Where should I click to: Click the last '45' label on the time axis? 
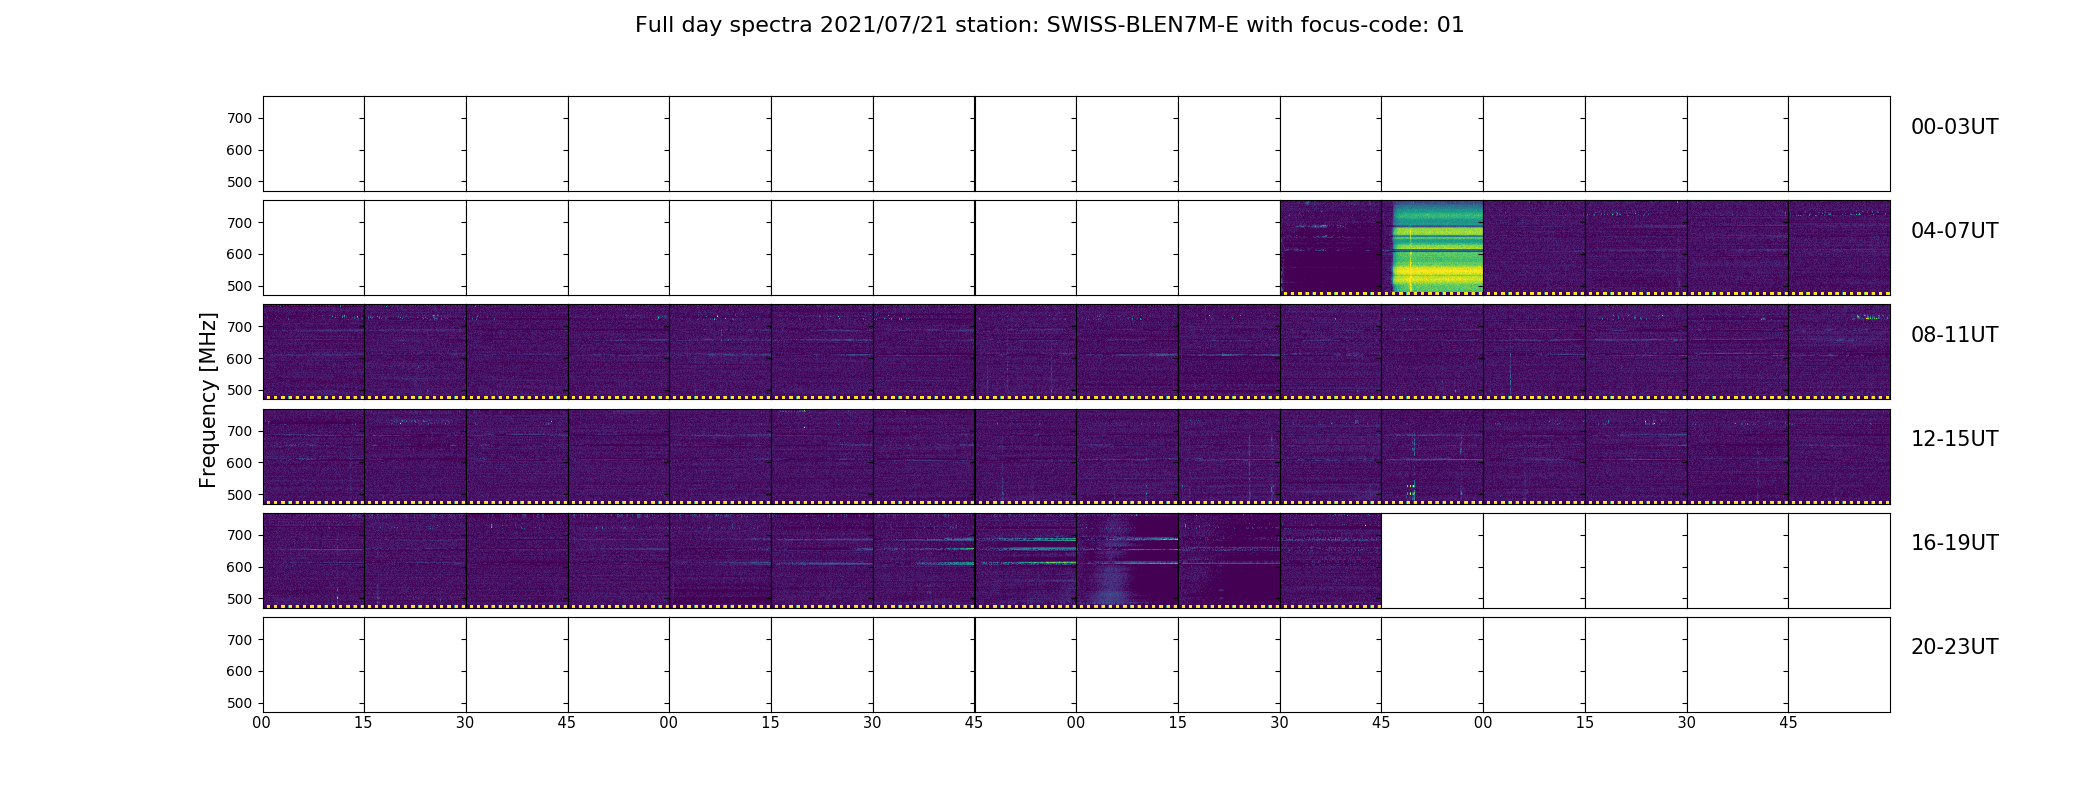tap(1788, 722)
